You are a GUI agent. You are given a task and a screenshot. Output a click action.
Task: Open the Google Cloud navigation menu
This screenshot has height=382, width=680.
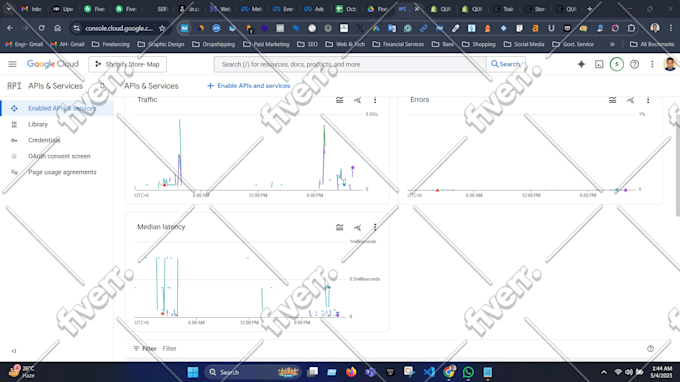[x=12, y=64]
